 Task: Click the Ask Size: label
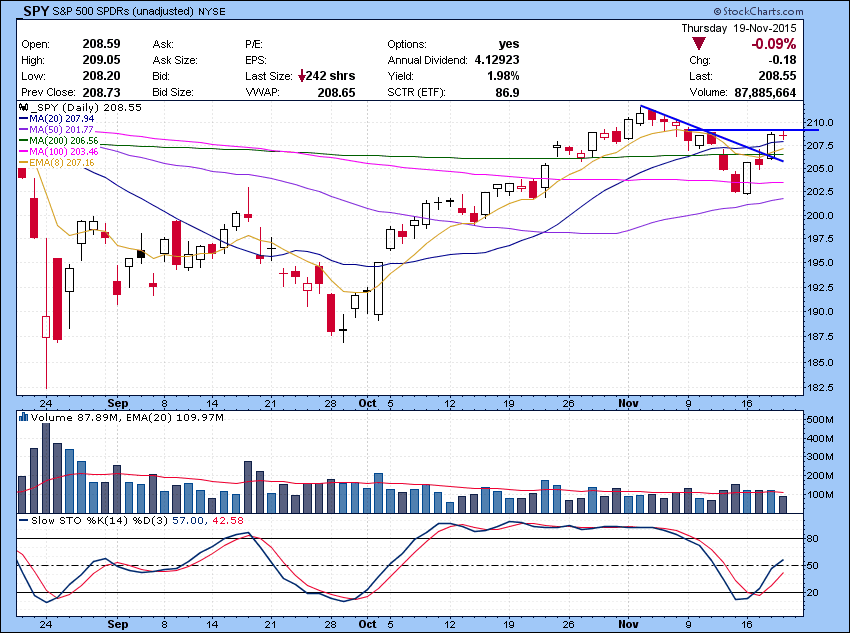click(175, 60)
